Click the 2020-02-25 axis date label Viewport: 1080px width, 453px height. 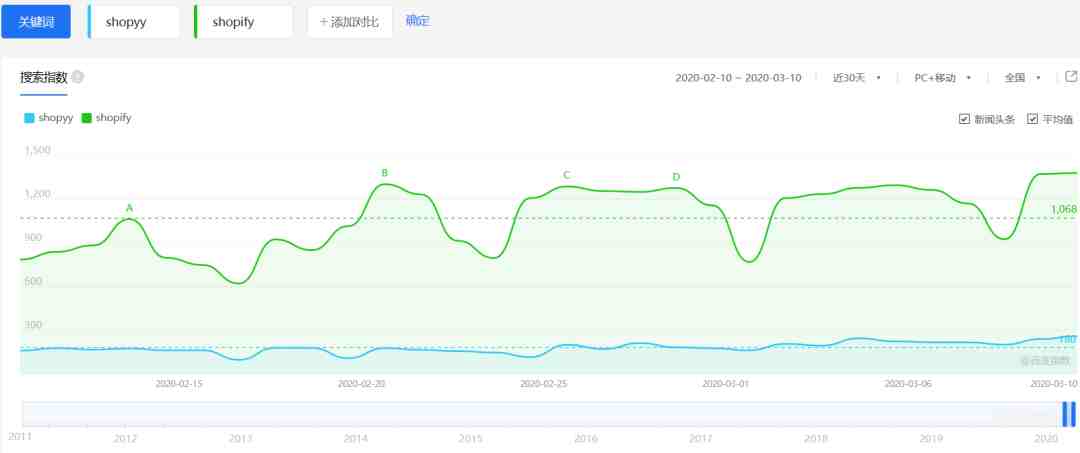[543, 384]
